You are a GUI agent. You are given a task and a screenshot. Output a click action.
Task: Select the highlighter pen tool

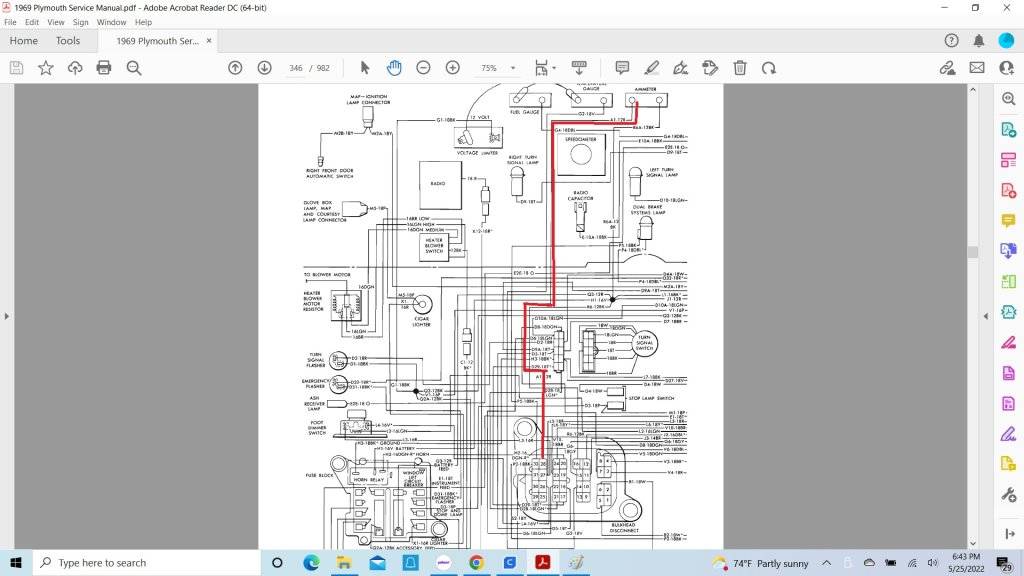[x=652, y=68]
